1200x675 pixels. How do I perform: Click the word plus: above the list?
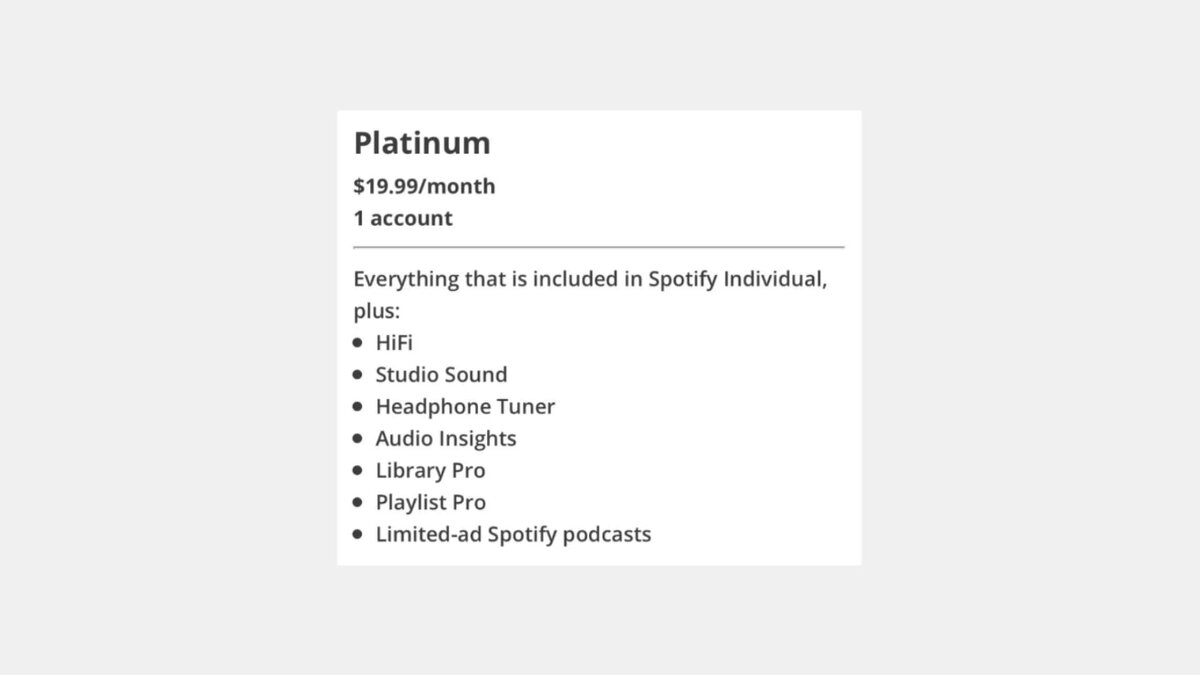[376, 311]
